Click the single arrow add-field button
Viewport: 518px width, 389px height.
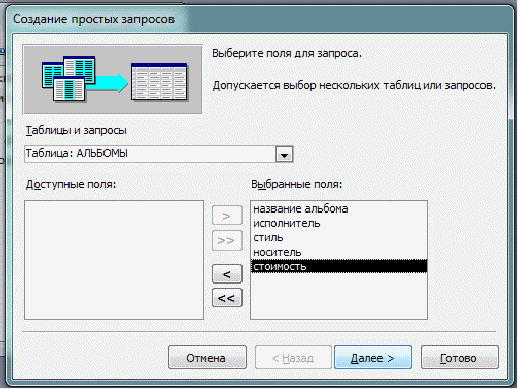(x=227, y=216)
